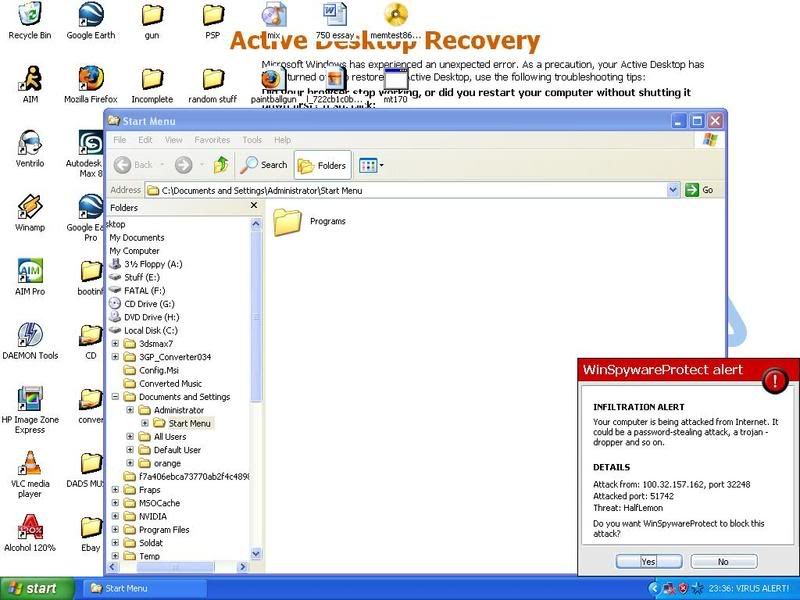Open the random stuff folder

coord(213,84)
